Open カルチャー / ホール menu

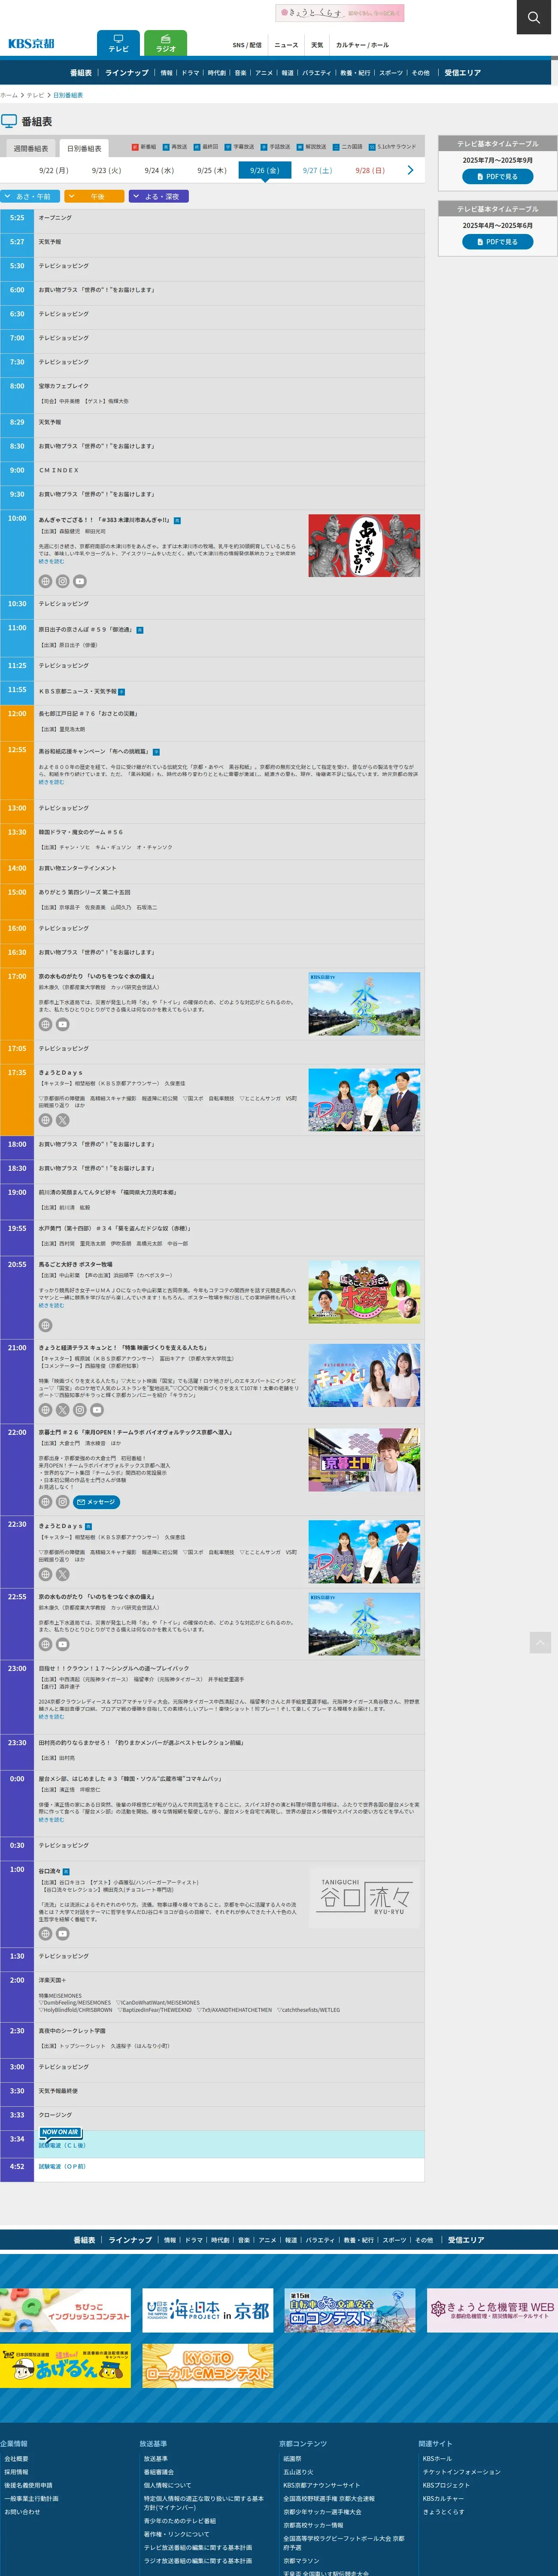click(362, 45)
